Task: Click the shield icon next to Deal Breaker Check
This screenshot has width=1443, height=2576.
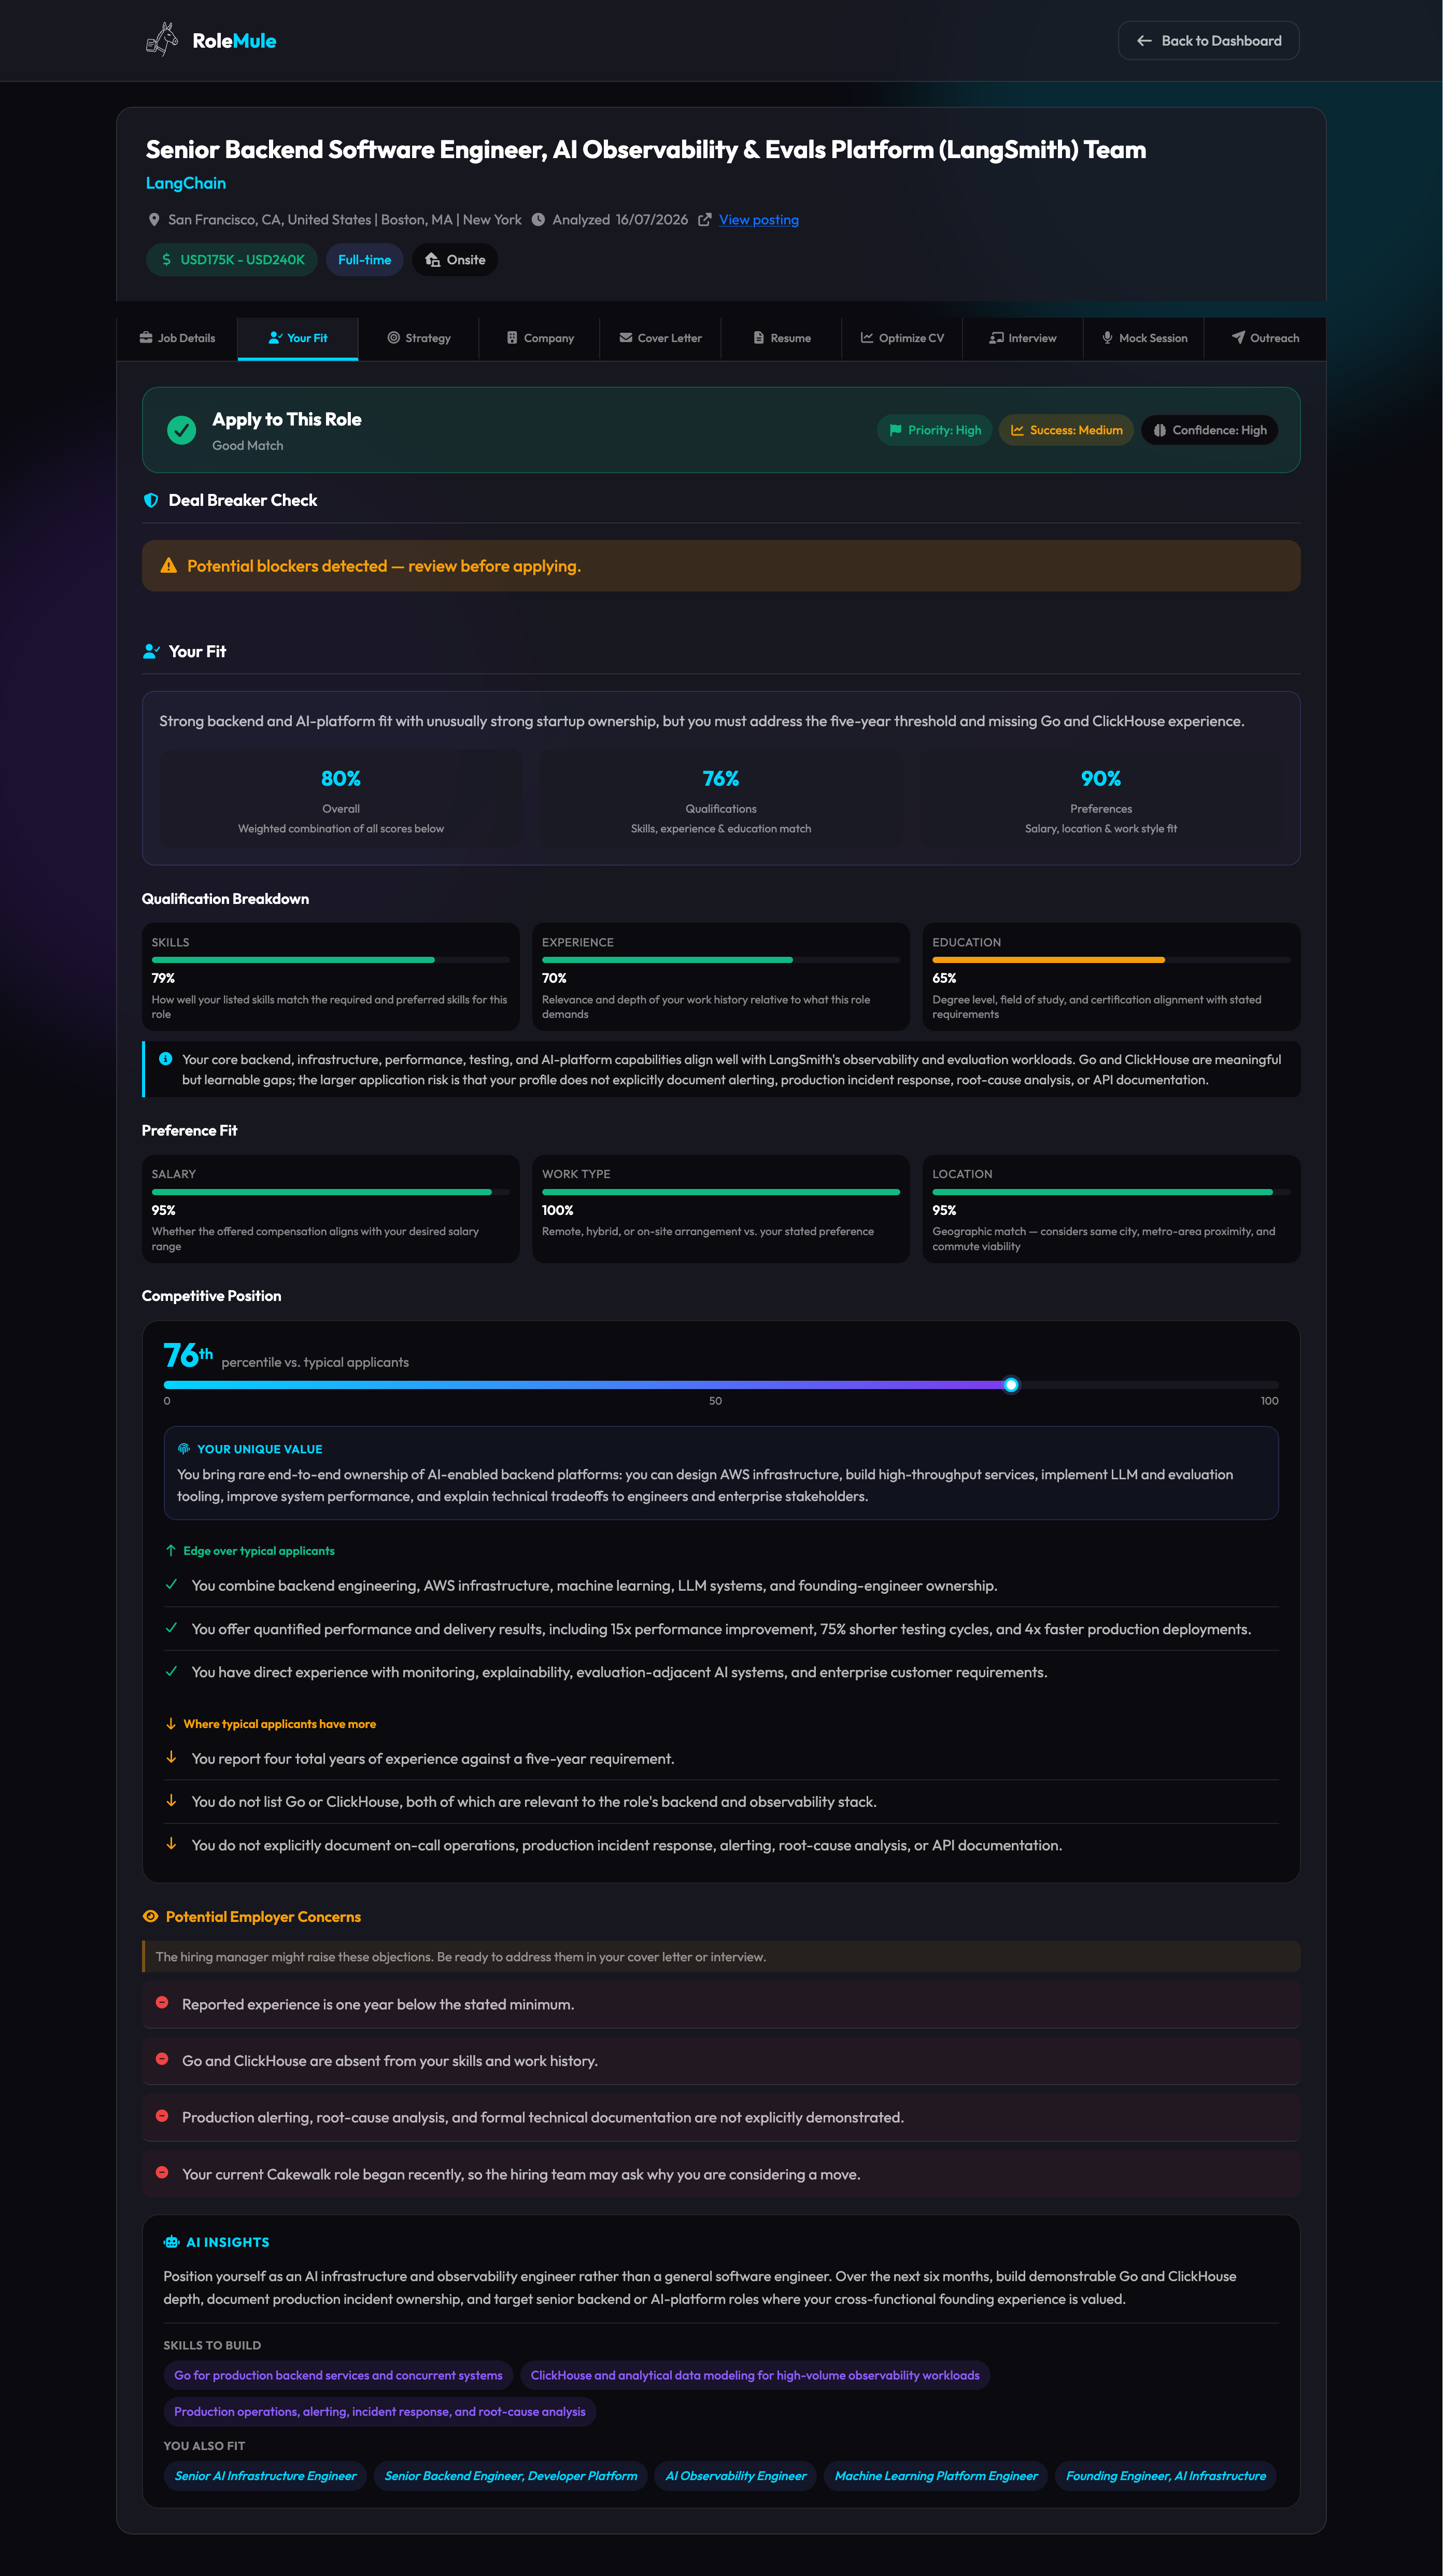Action: 151,500
